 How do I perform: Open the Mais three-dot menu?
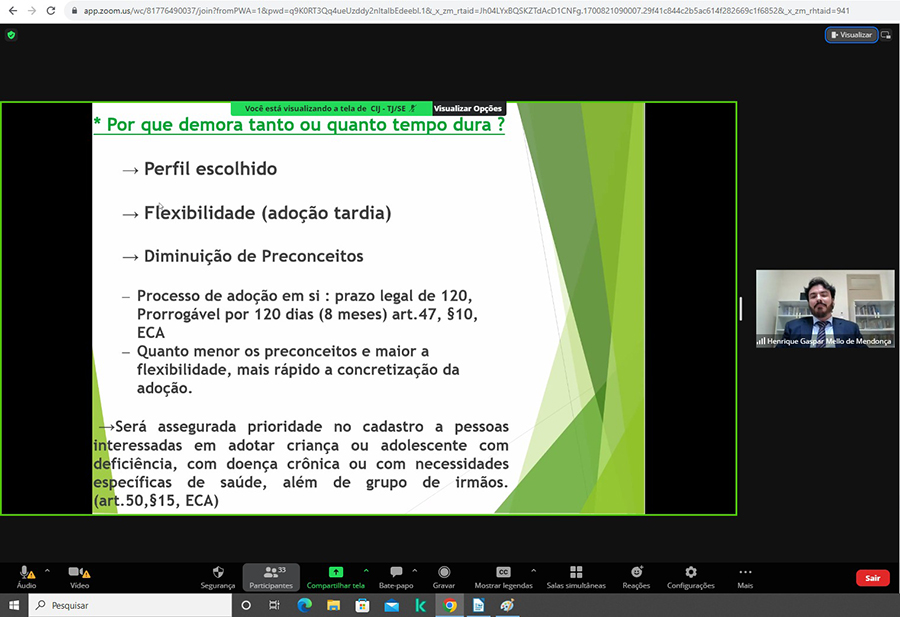click(745, 573)
